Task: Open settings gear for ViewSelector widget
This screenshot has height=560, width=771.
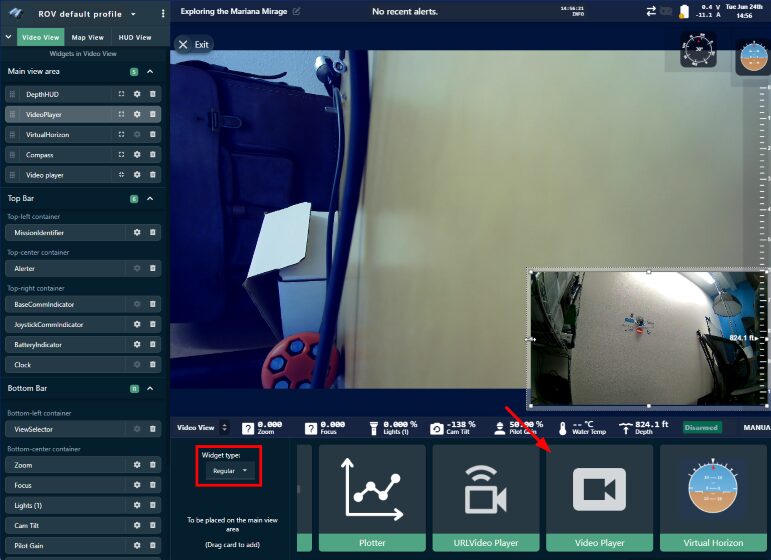Action: click(137, 429)
